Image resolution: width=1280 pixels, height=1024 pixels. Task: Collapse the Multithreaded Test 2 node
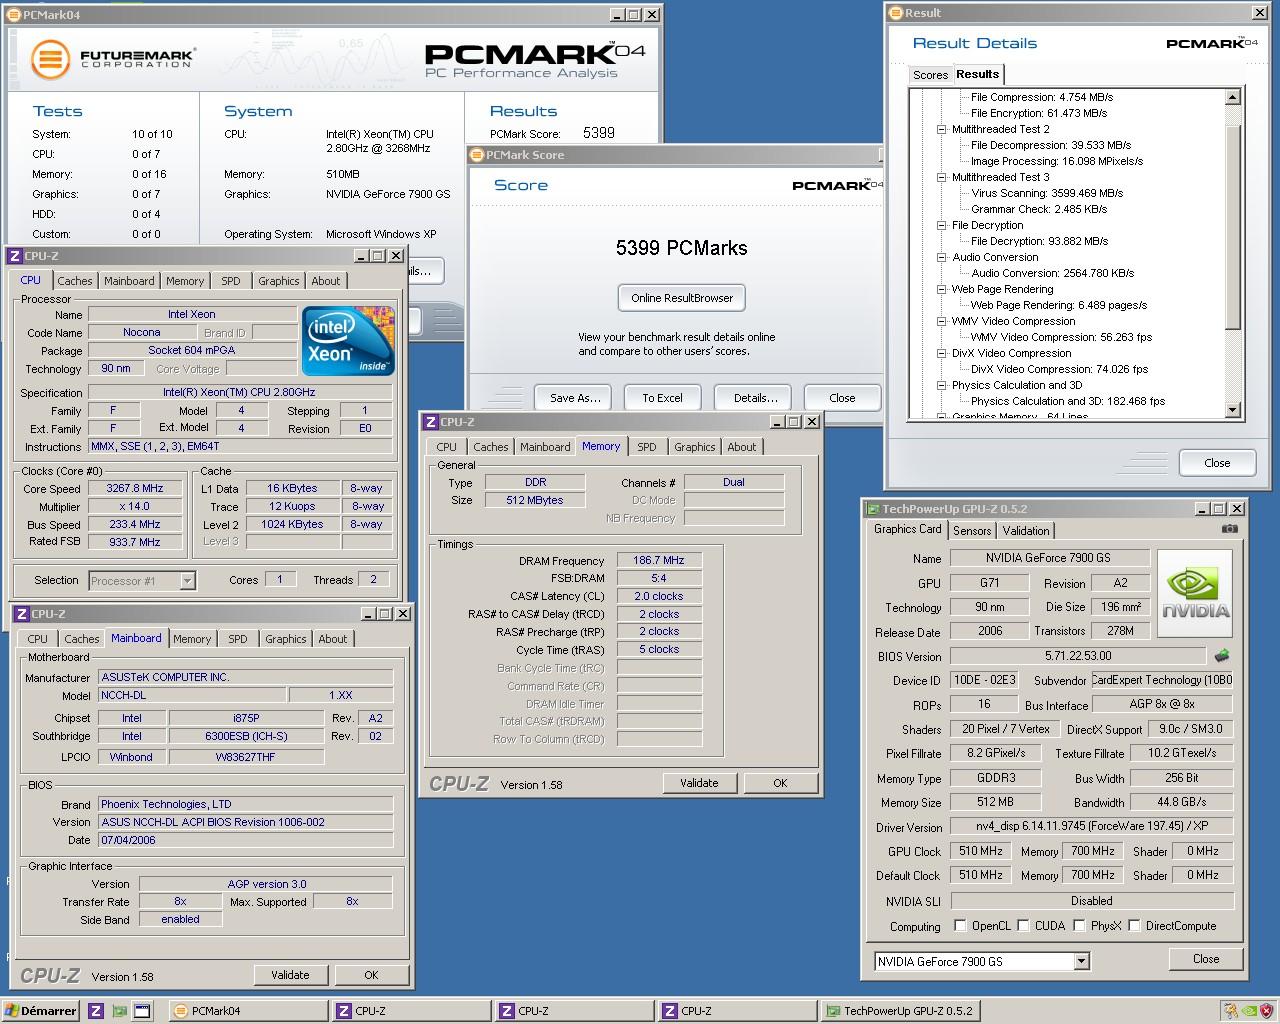(941, 129)
